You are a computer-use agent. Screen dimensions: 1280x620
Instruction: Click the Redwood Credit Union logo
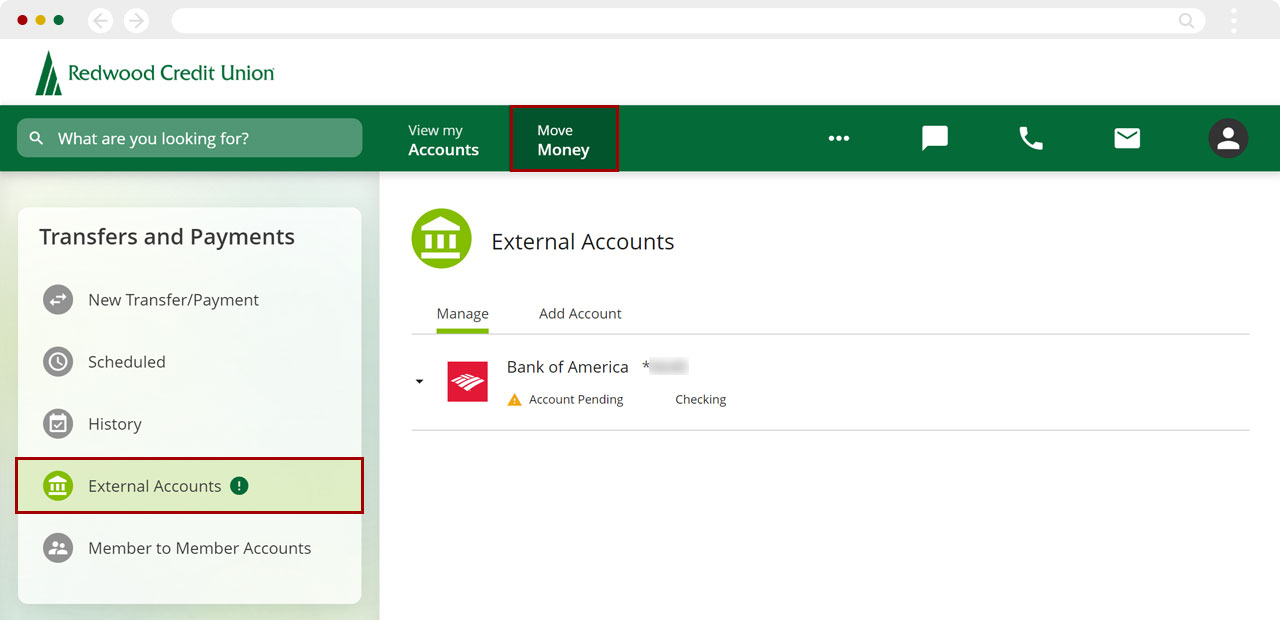pos(155,73)
